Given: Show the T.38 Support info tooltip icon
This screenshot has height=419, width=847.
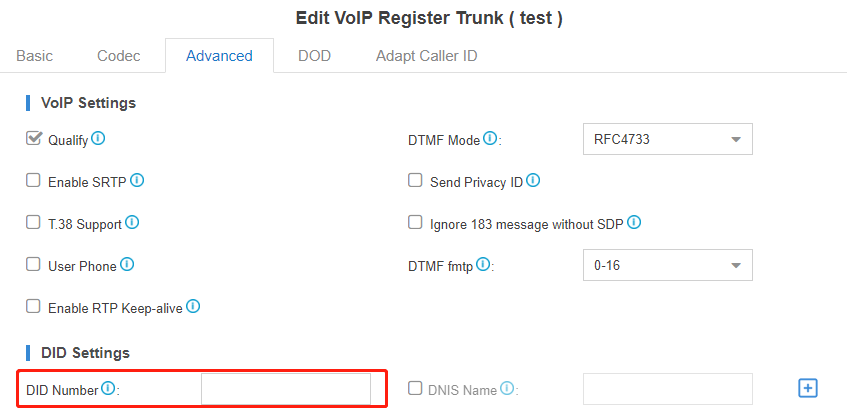Looking at the screenshot, I should pyautogui.click(x=132, y=222).
